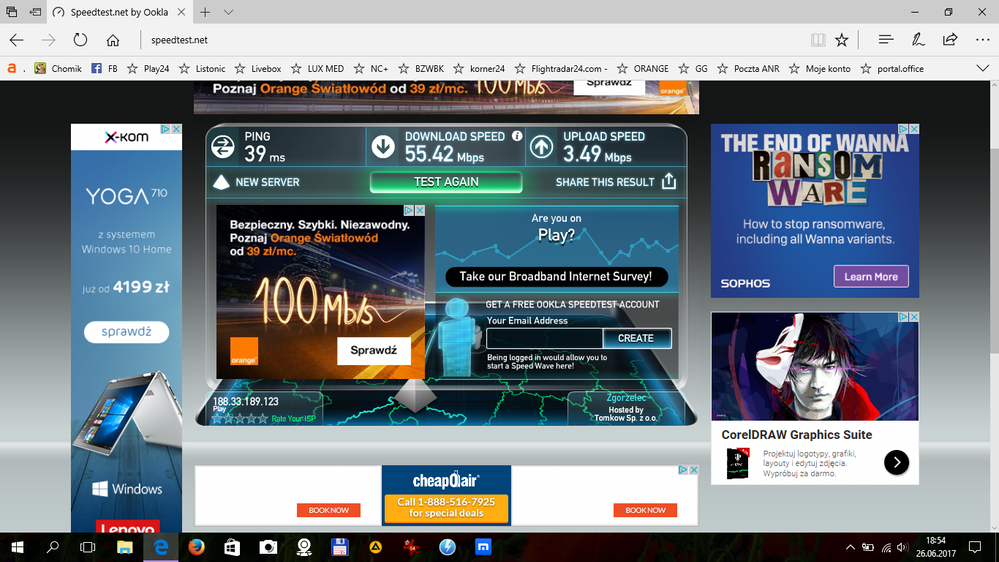Click IP address 188.33.189.123

(x=245, y=401)
